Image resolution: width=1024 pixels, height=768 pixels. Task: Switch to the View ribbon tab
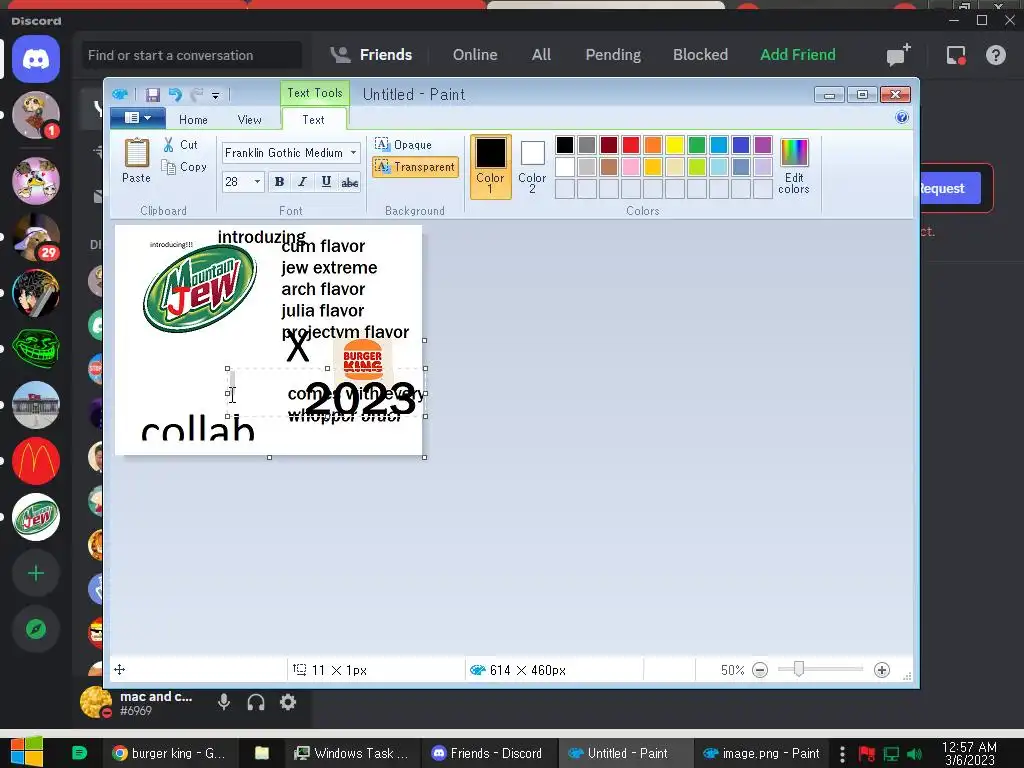point(249,120)
